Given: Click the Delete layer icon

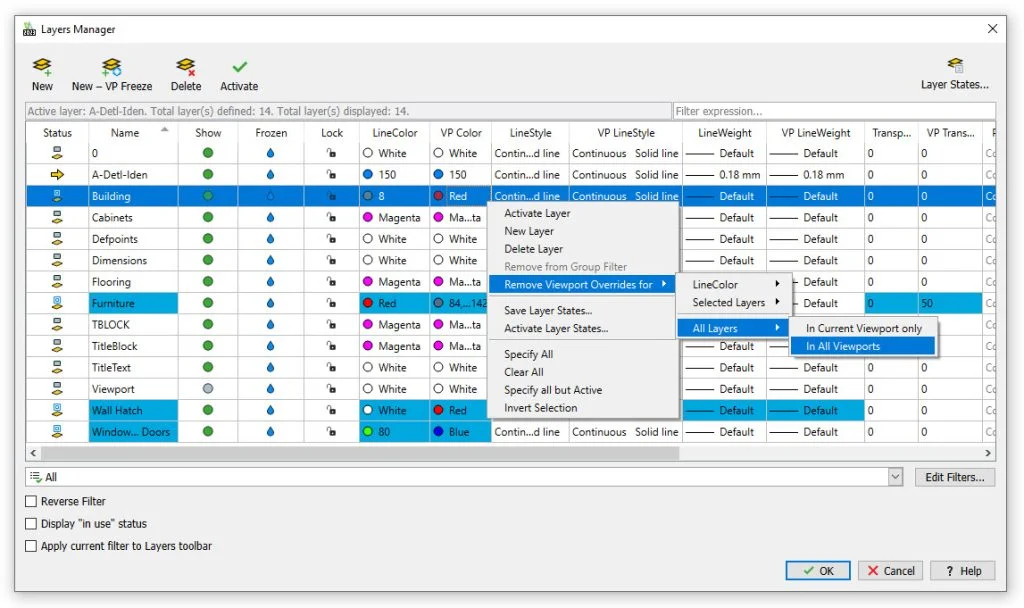Looking at the screenshot, I should click(185, 67).
